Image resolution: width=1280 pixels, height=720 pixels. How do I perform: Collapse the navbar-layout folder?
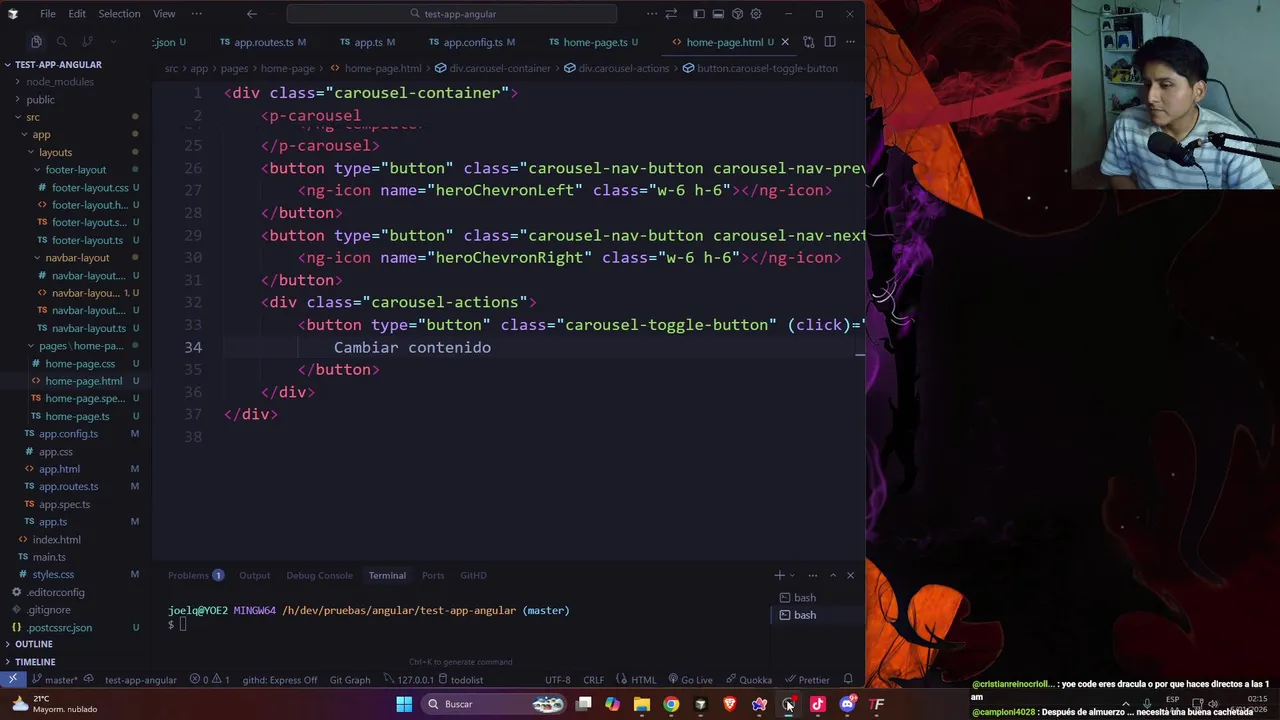(x=77, y=258)
